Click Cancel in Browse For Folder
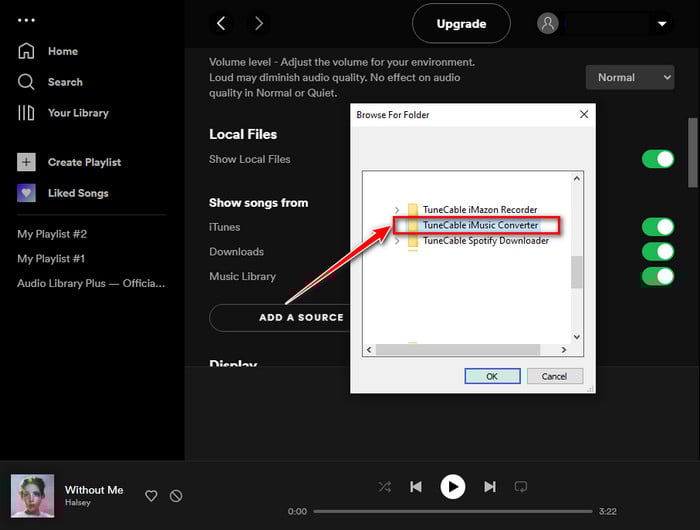 tap(555, 376)
